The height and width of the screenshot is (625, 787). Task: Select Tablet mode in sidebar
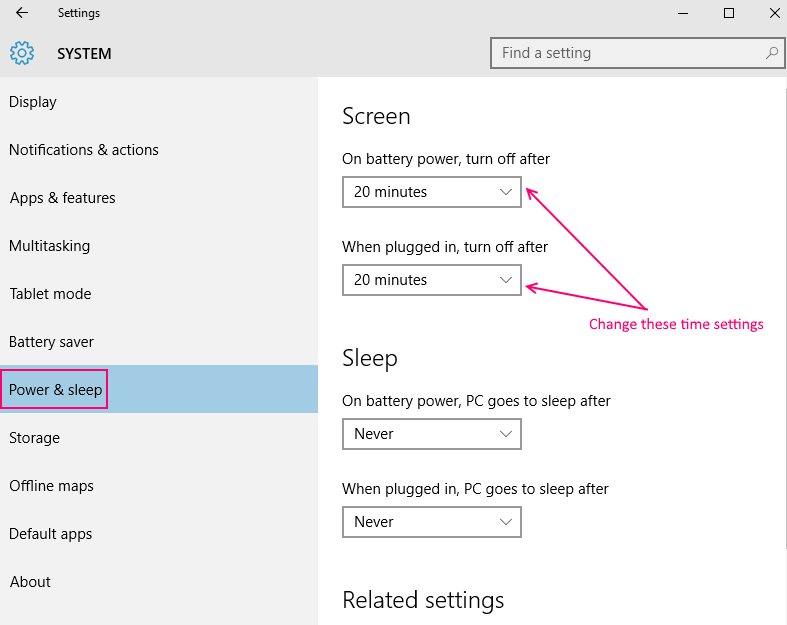[x=159, y=294]
